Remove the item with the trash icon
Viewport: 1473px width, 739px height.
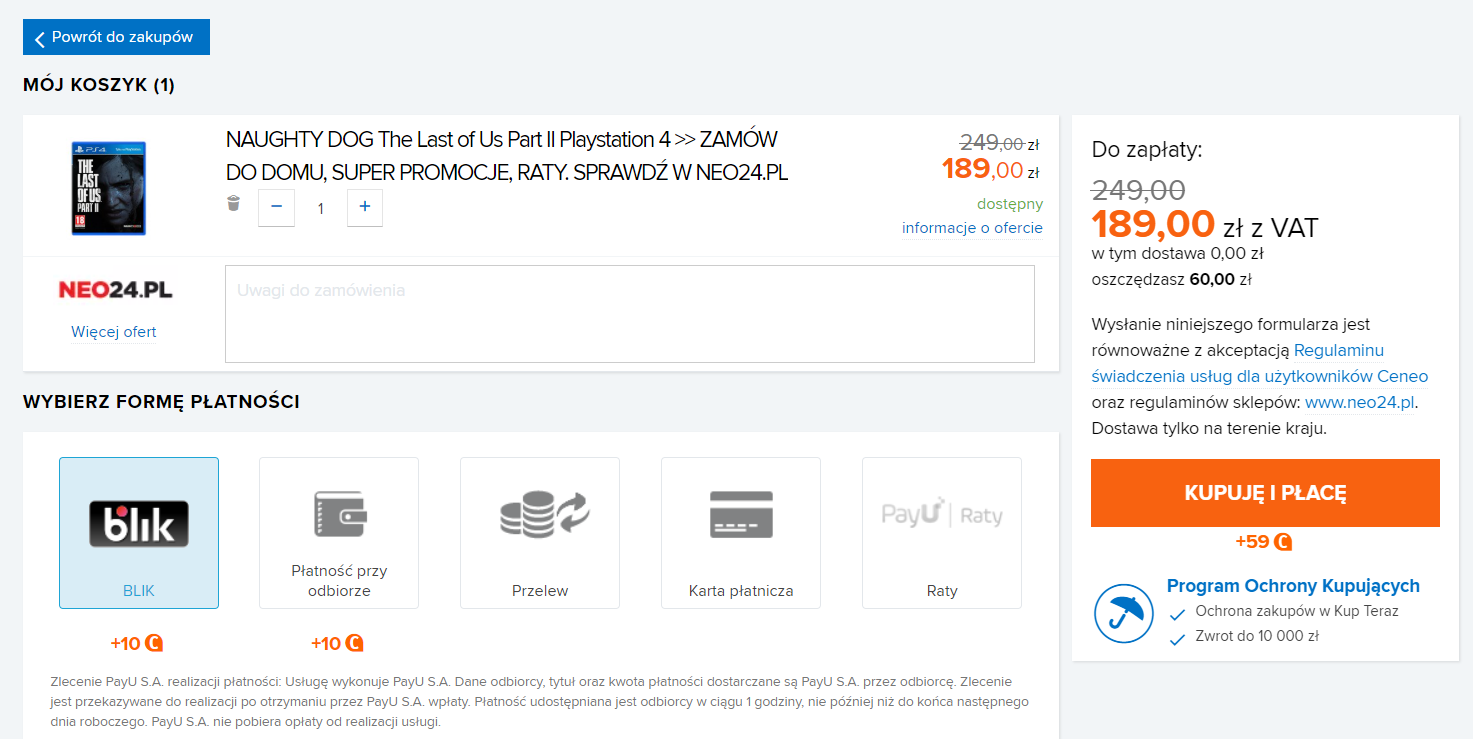(x=233, y=204)
